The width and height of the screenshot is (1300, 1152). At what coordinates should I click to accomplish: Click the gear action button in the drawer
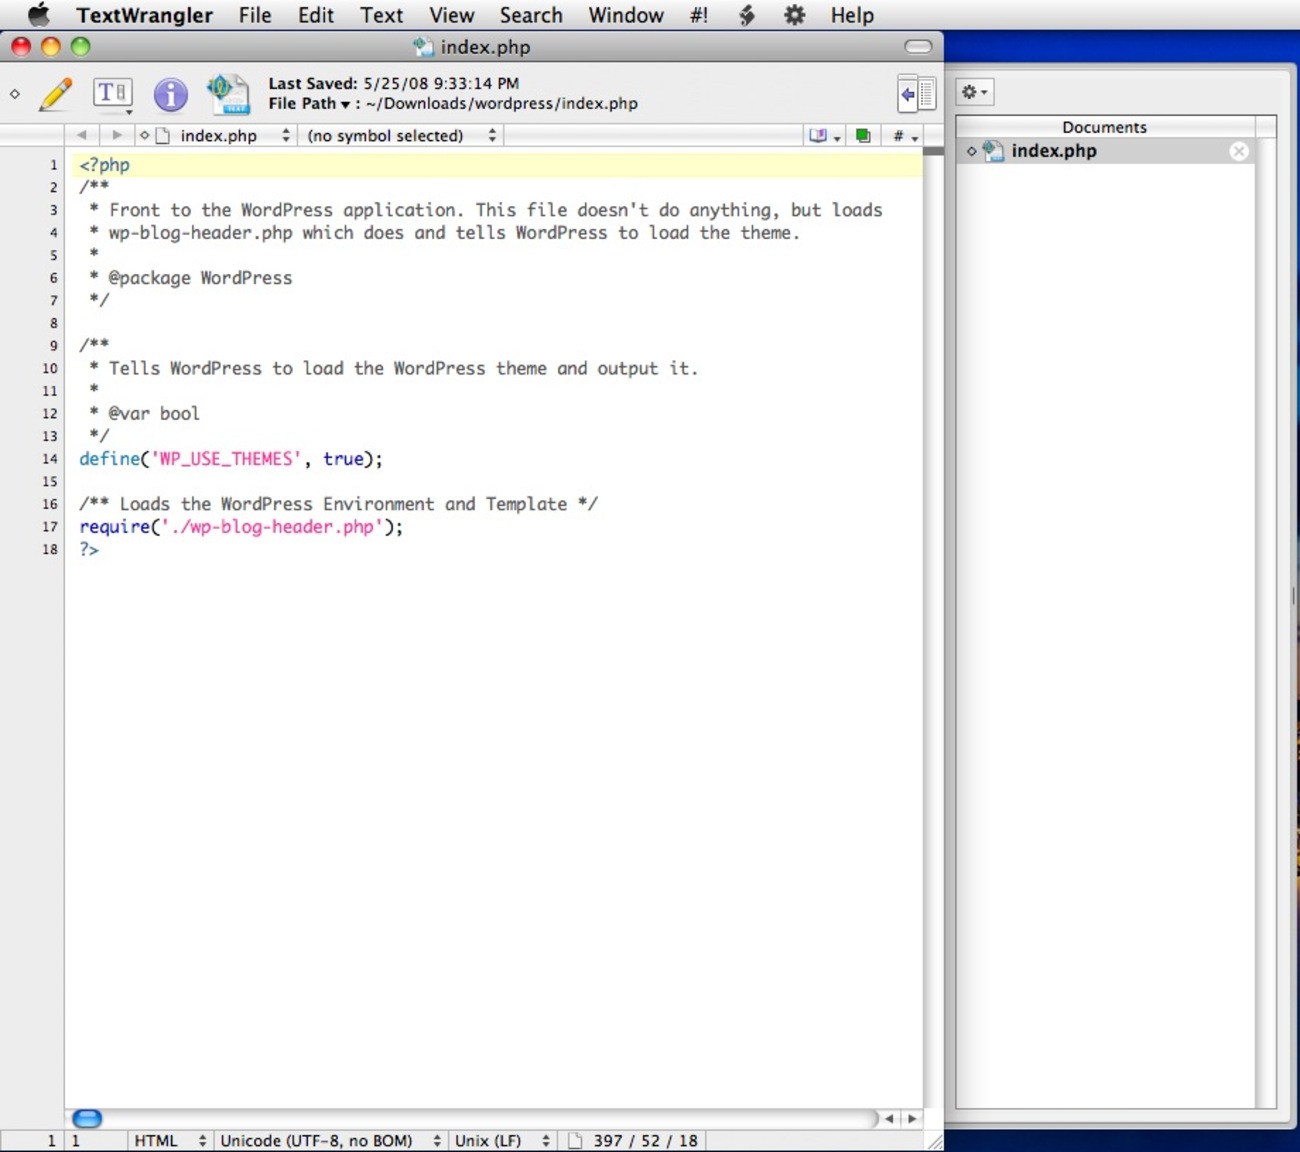pyautogui.click(x=973, y=91)
